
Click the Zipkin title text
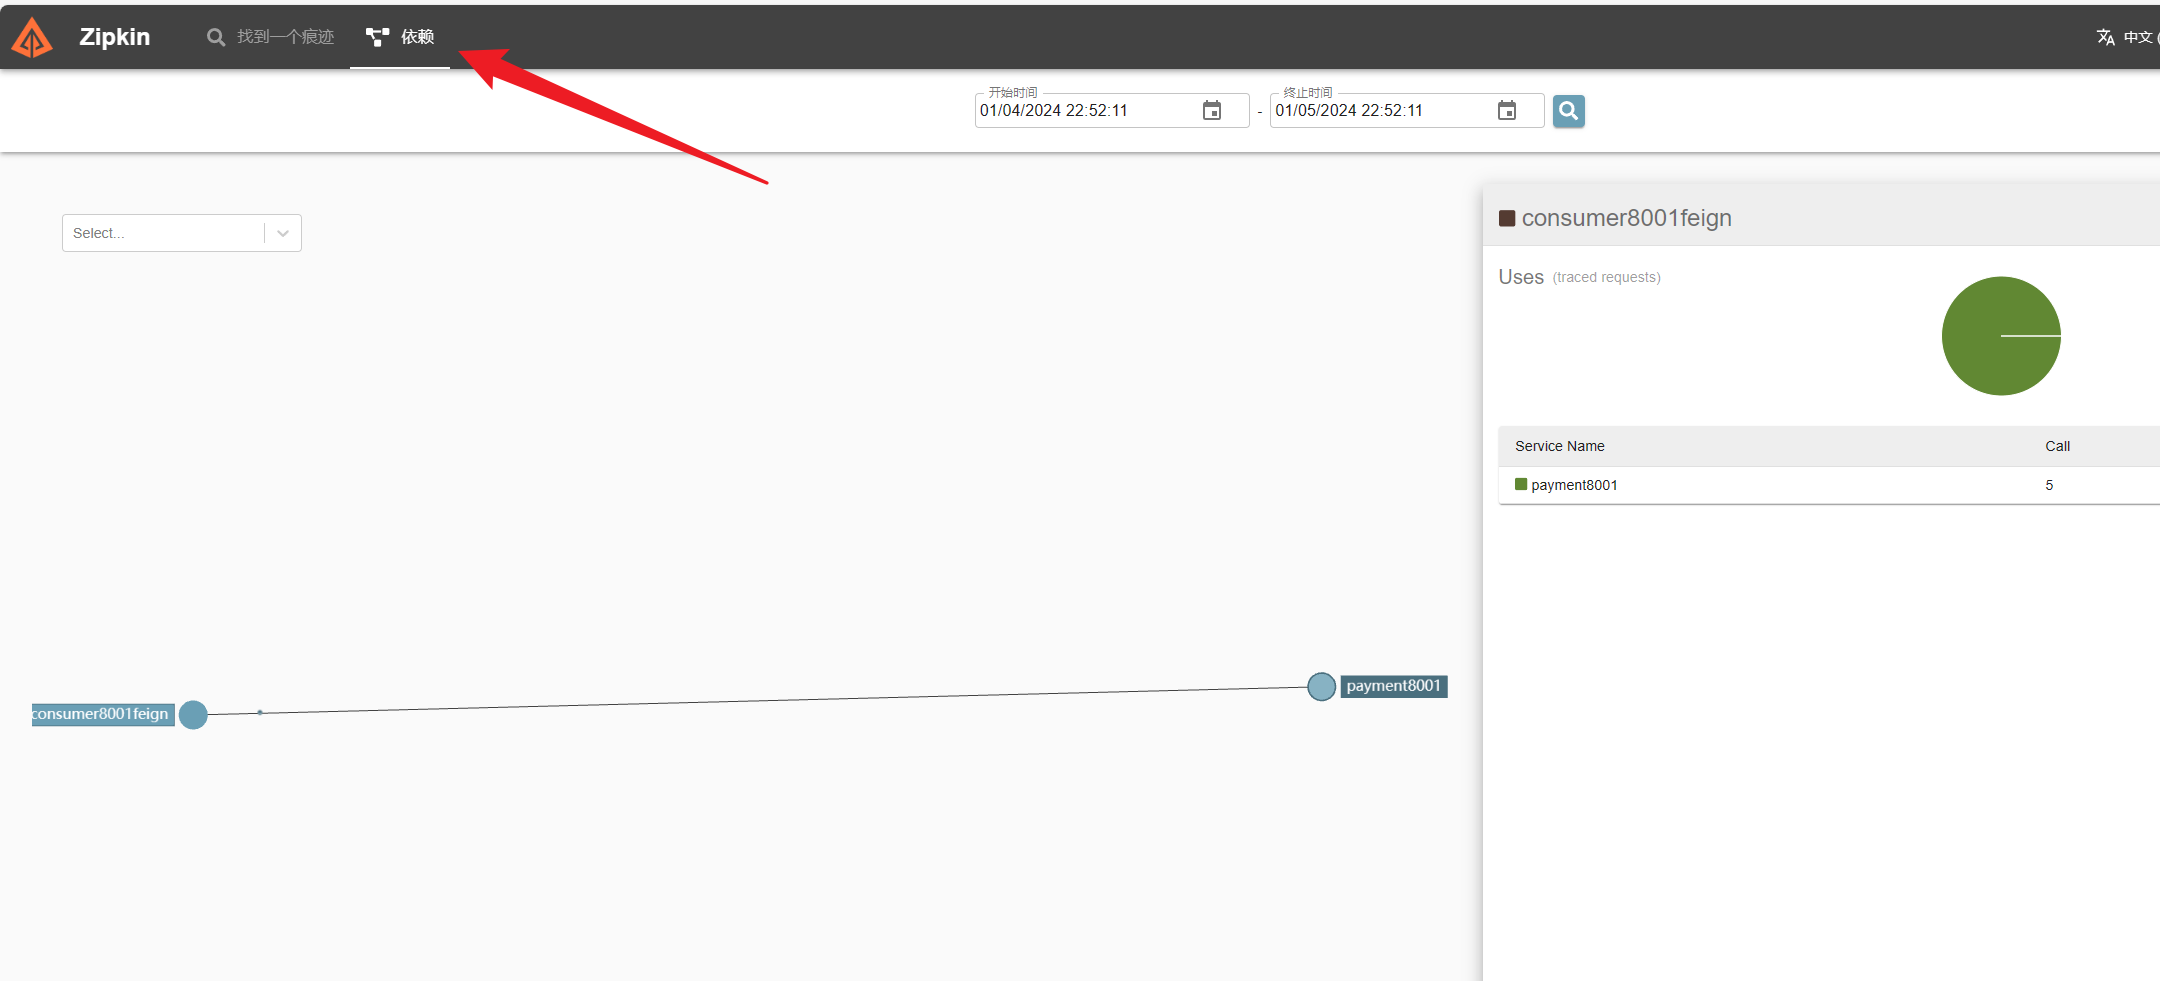coord(114,37)
